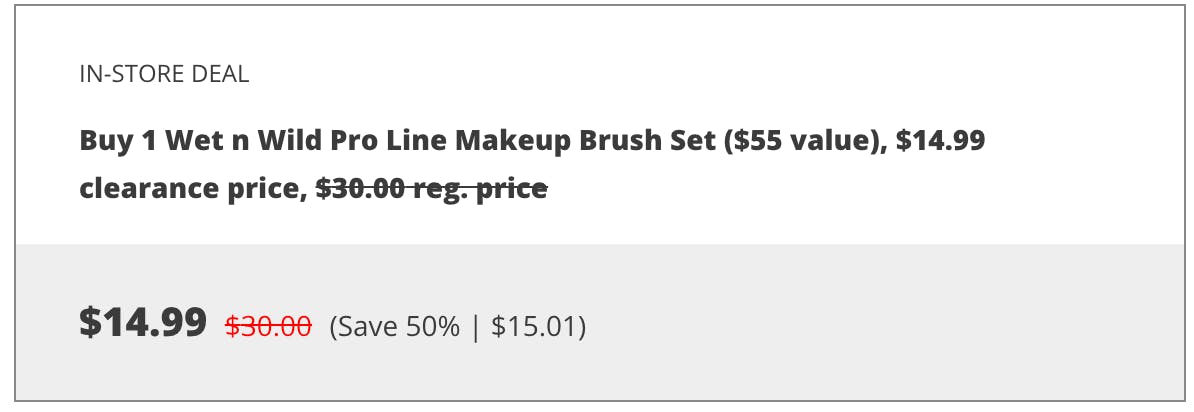Open the Wet n Wild Brush Set deal title
The width and height of the screenshot is (1194, 412).
(x=532, y=164)
